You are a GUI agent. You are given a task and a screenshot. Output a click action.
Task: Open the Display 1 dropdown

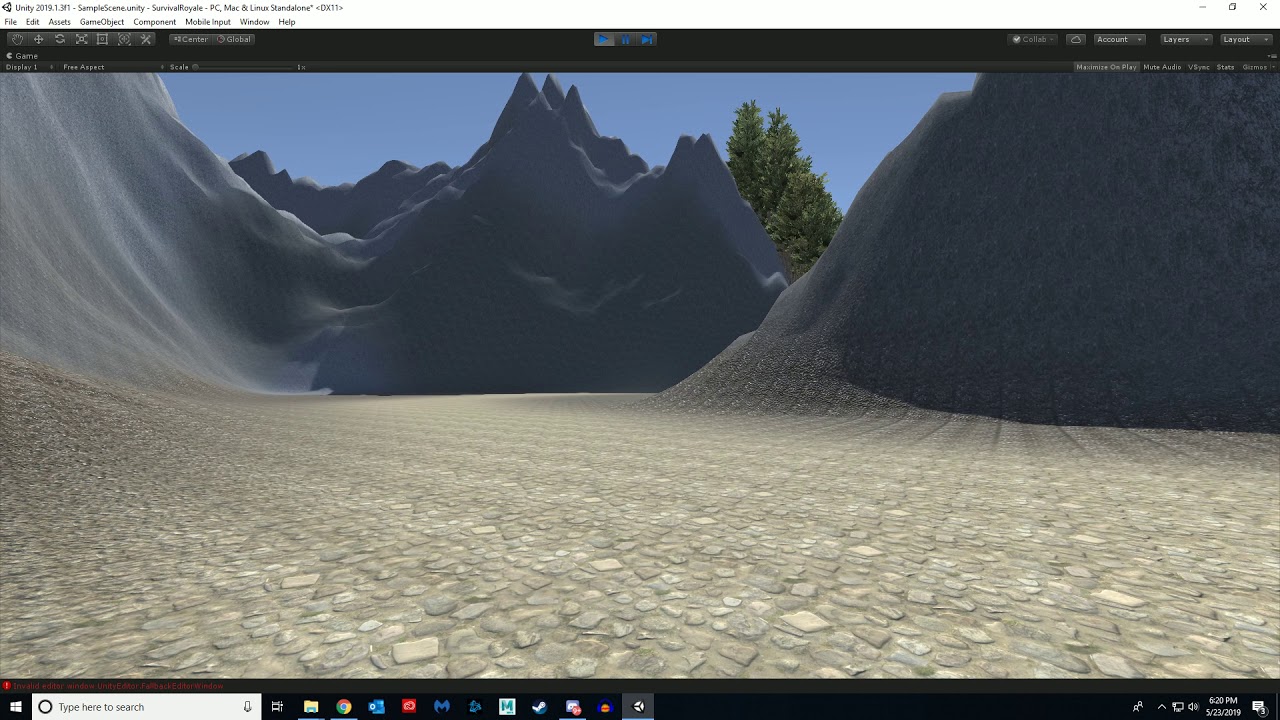[29, 67]
